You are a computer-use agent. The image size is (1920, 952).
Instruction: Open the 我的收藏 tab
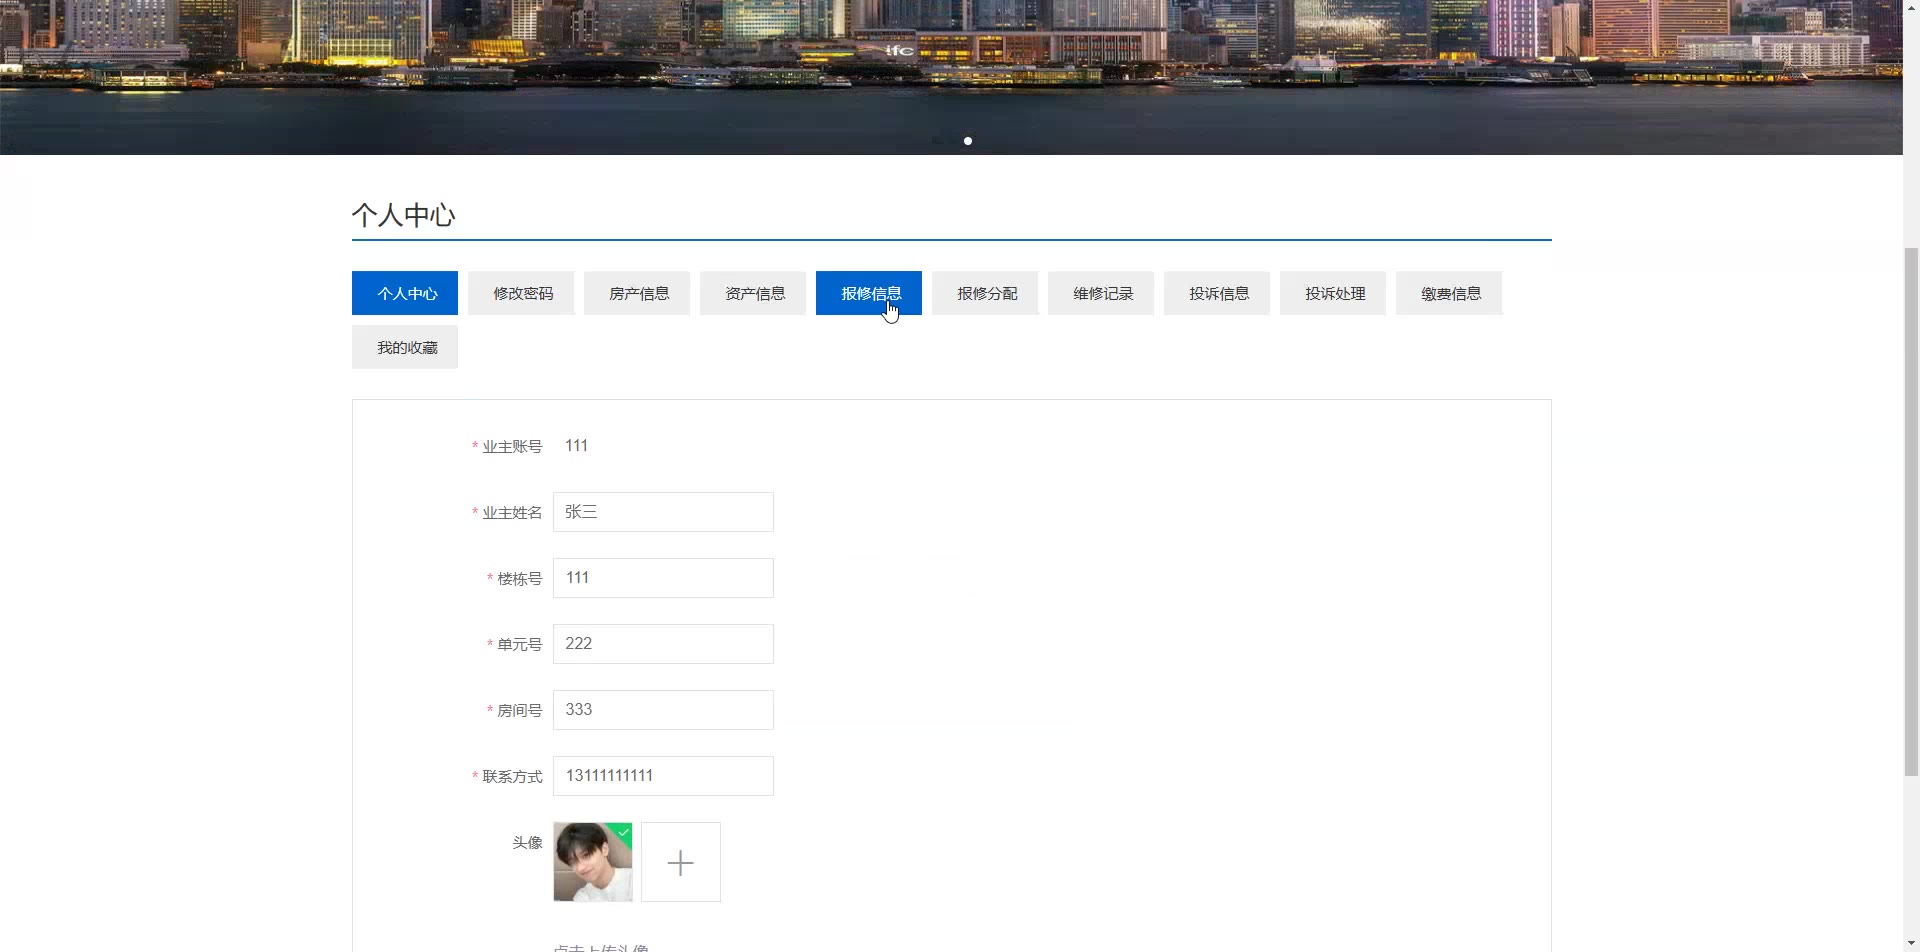[405, 347]
